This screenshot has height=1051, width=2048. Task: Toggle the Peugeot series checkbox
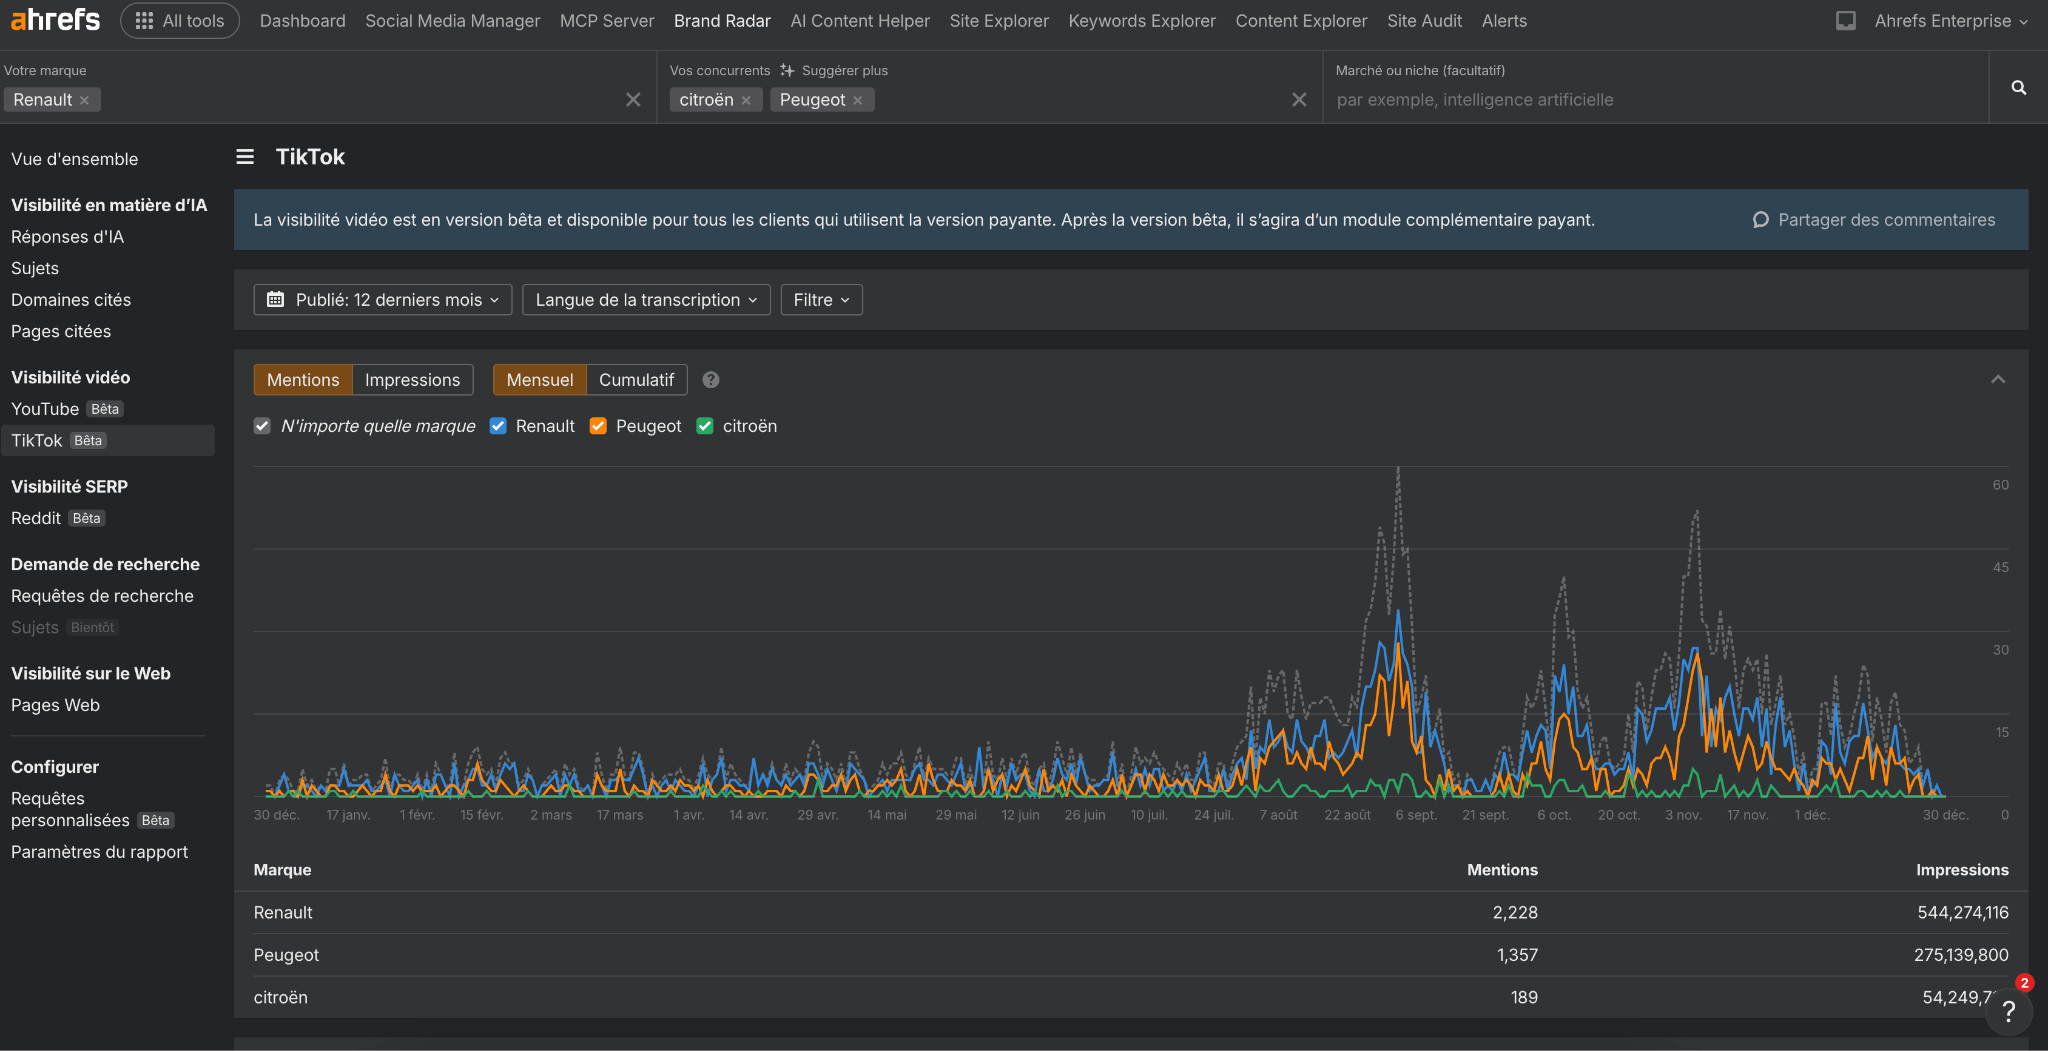(x=598, y=426)
